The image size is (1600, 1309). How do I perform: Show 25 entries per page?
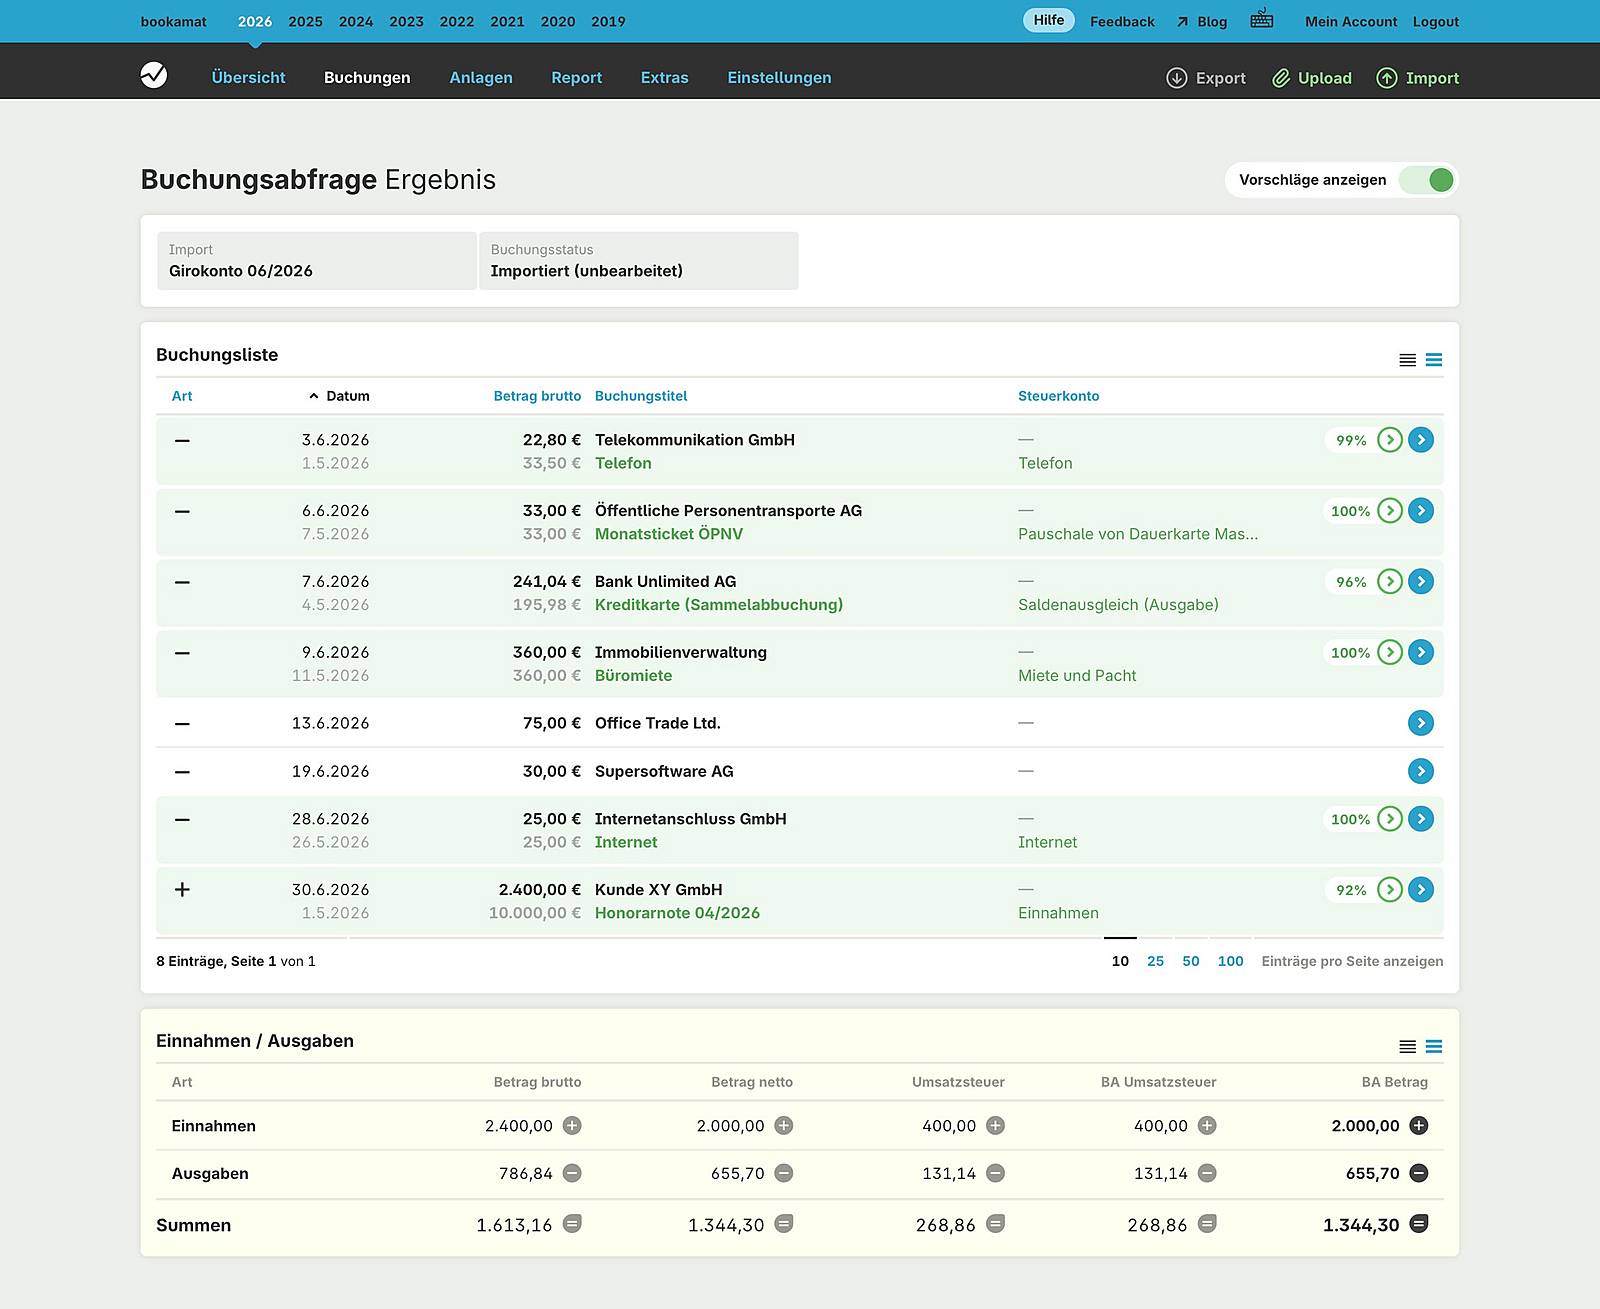[1155, 961]
